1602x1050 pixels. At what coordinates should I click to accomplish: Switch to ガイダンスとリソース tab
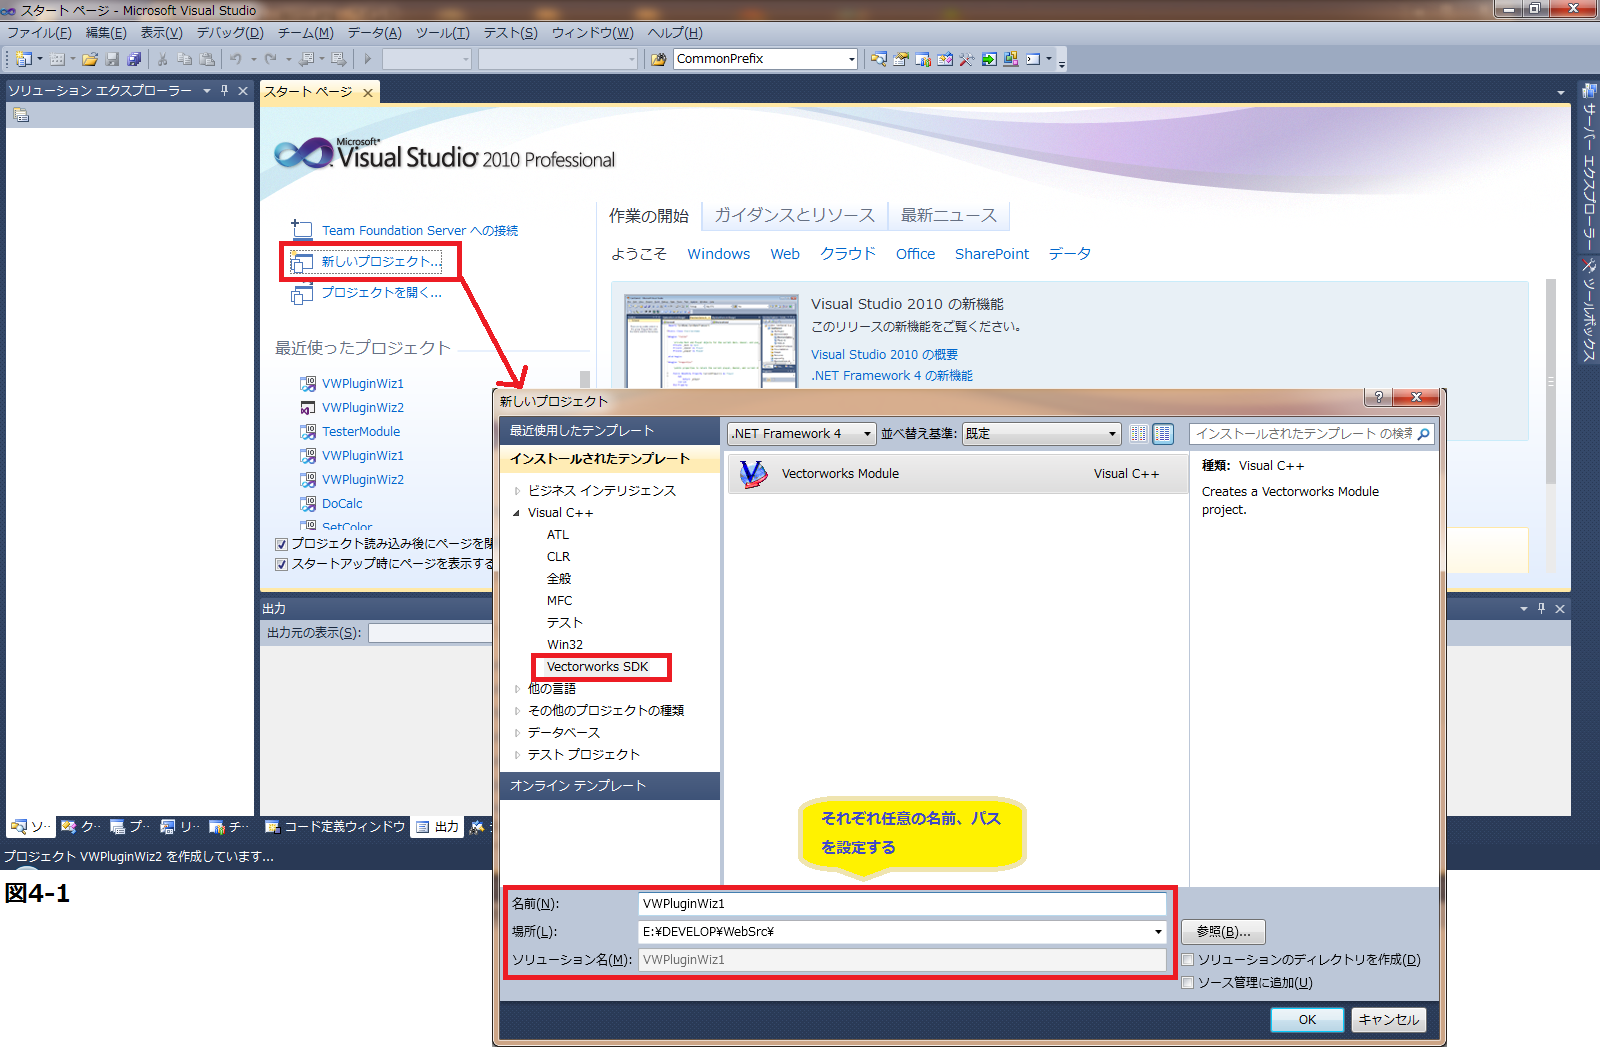(x=794, y=215)
